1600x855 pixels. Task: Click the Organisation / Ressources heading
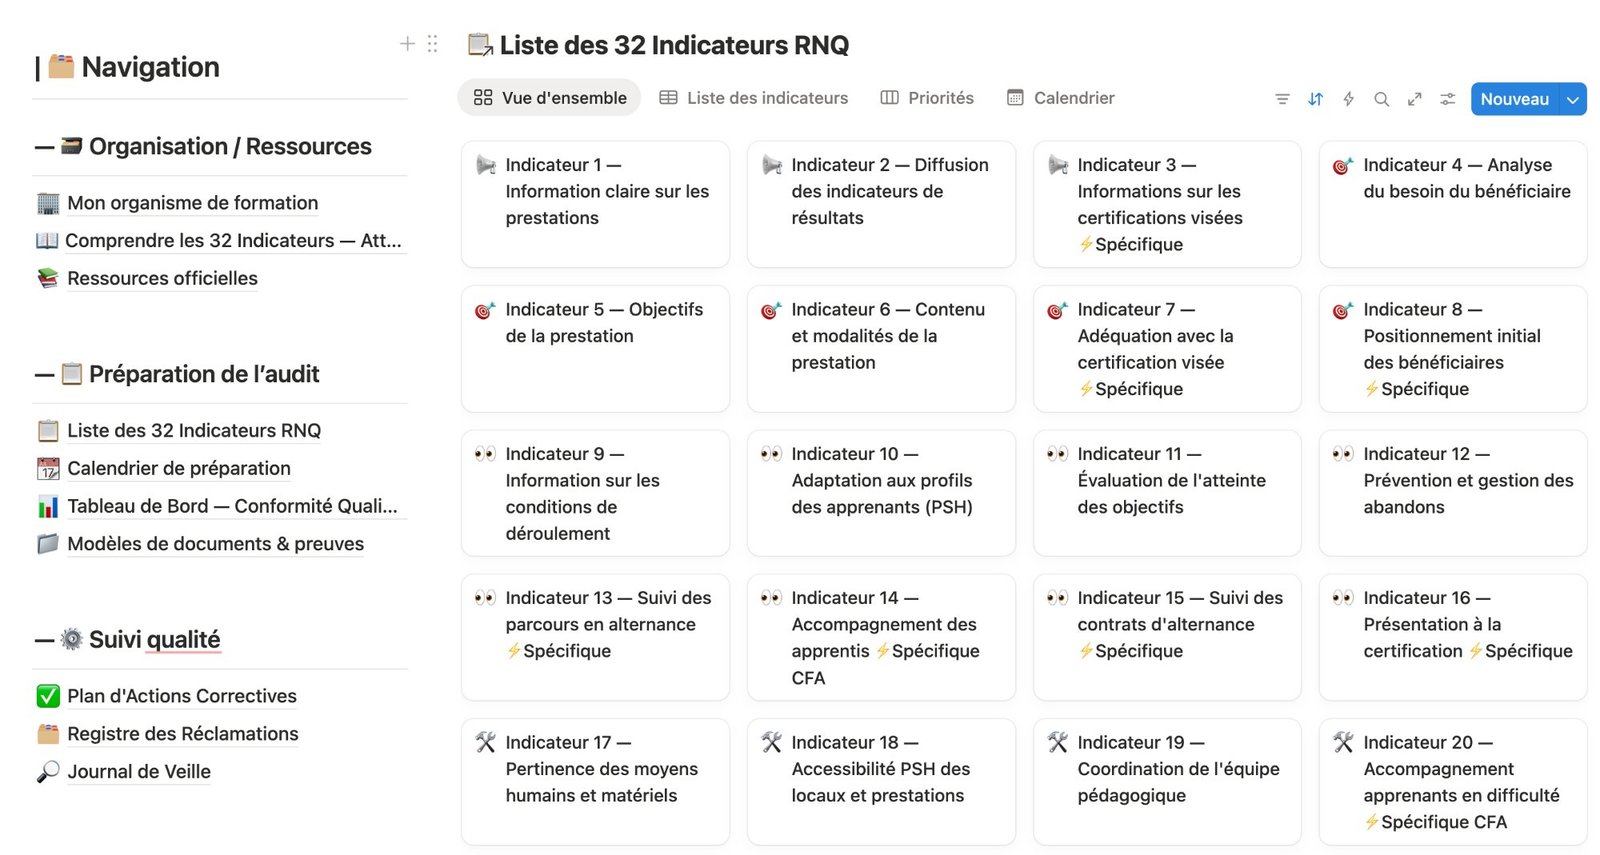(x=230, y=147)
